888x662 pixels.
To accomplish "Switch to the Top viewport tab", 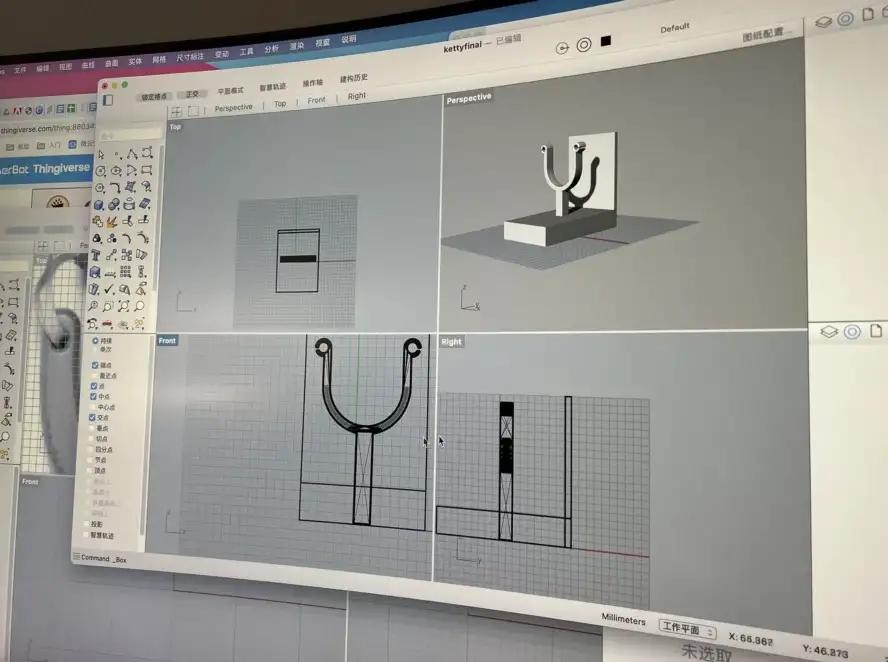I will 280,104.
